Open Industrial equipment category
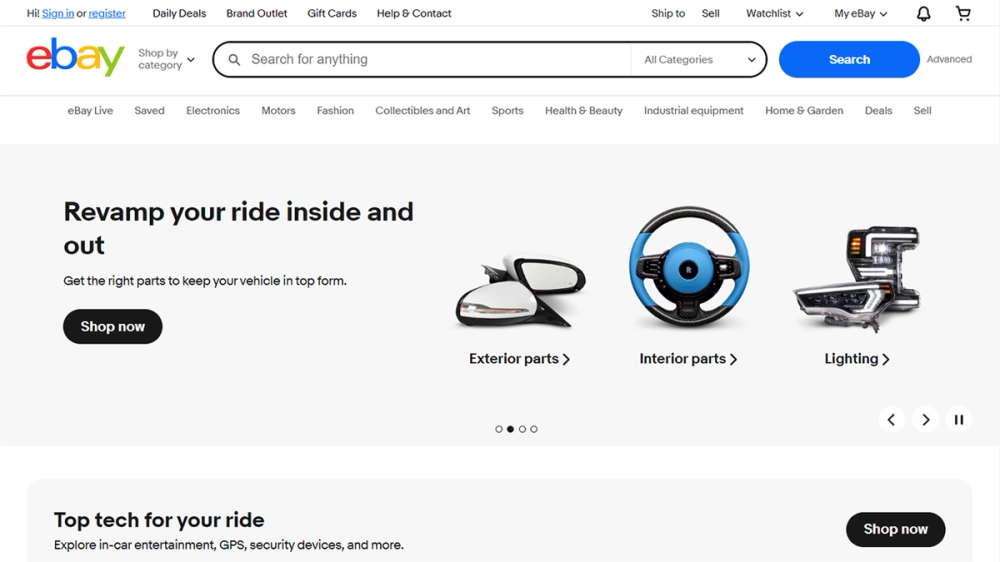Image resolution: width=1000 pixels, height=562 pixels. click(x=693, y=110)
